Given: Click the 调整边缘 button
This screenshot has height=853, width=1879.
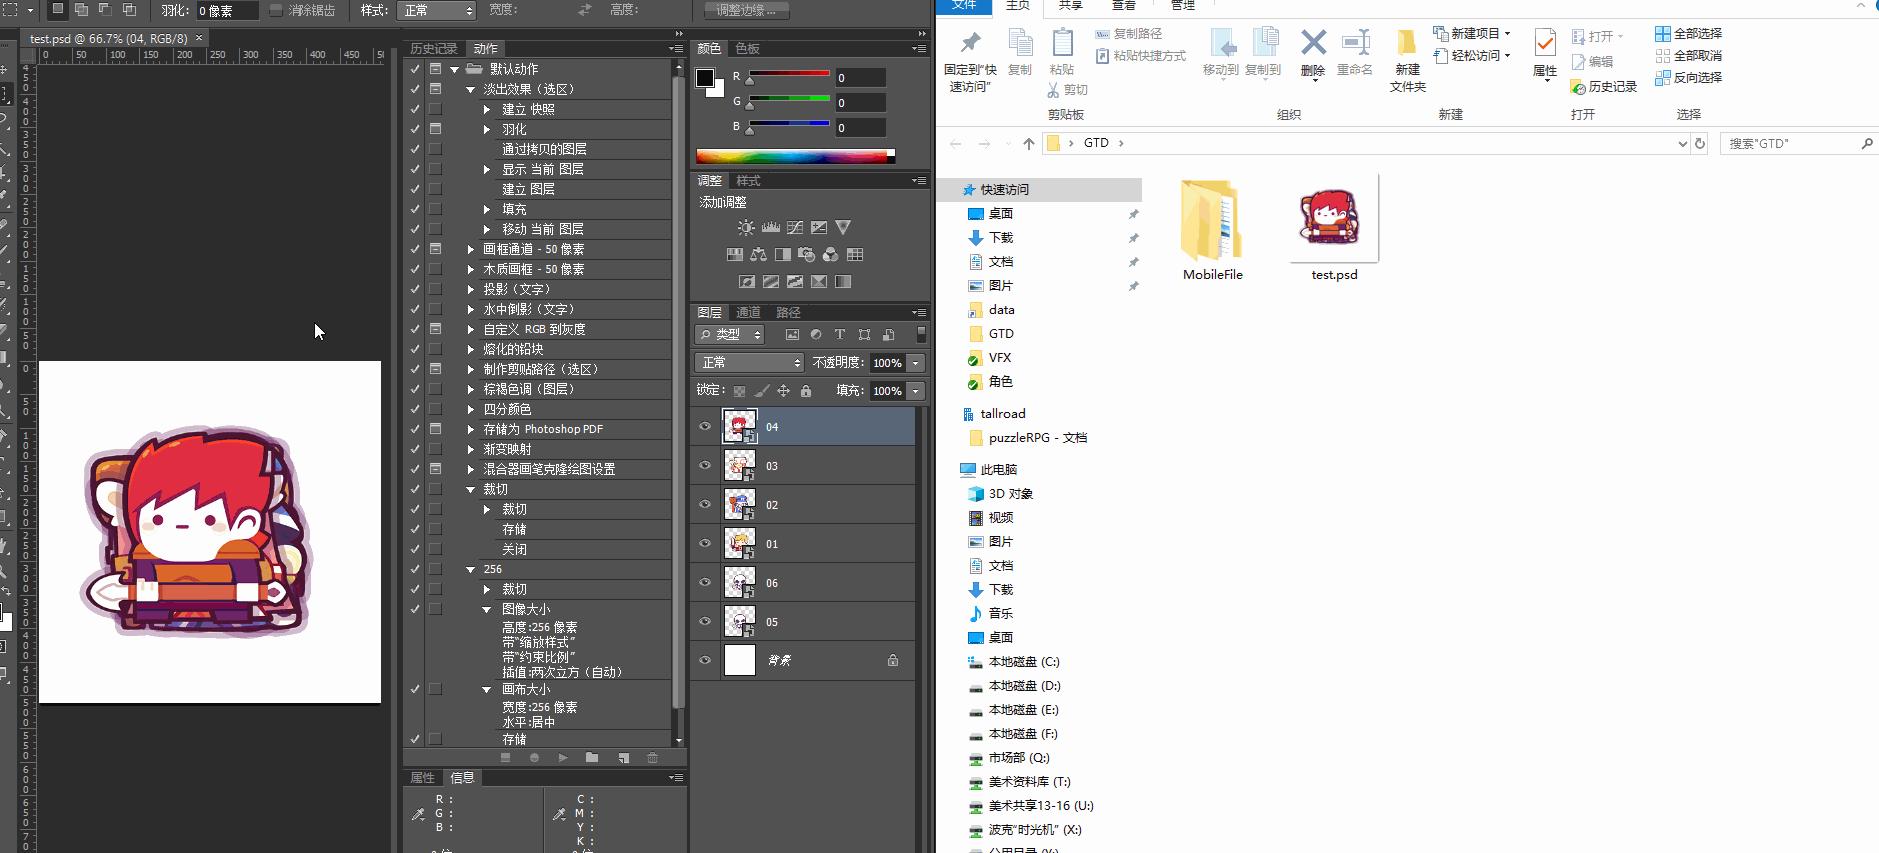Looking at the screenshot, I should pyautogui.click(x=746, y=10).
